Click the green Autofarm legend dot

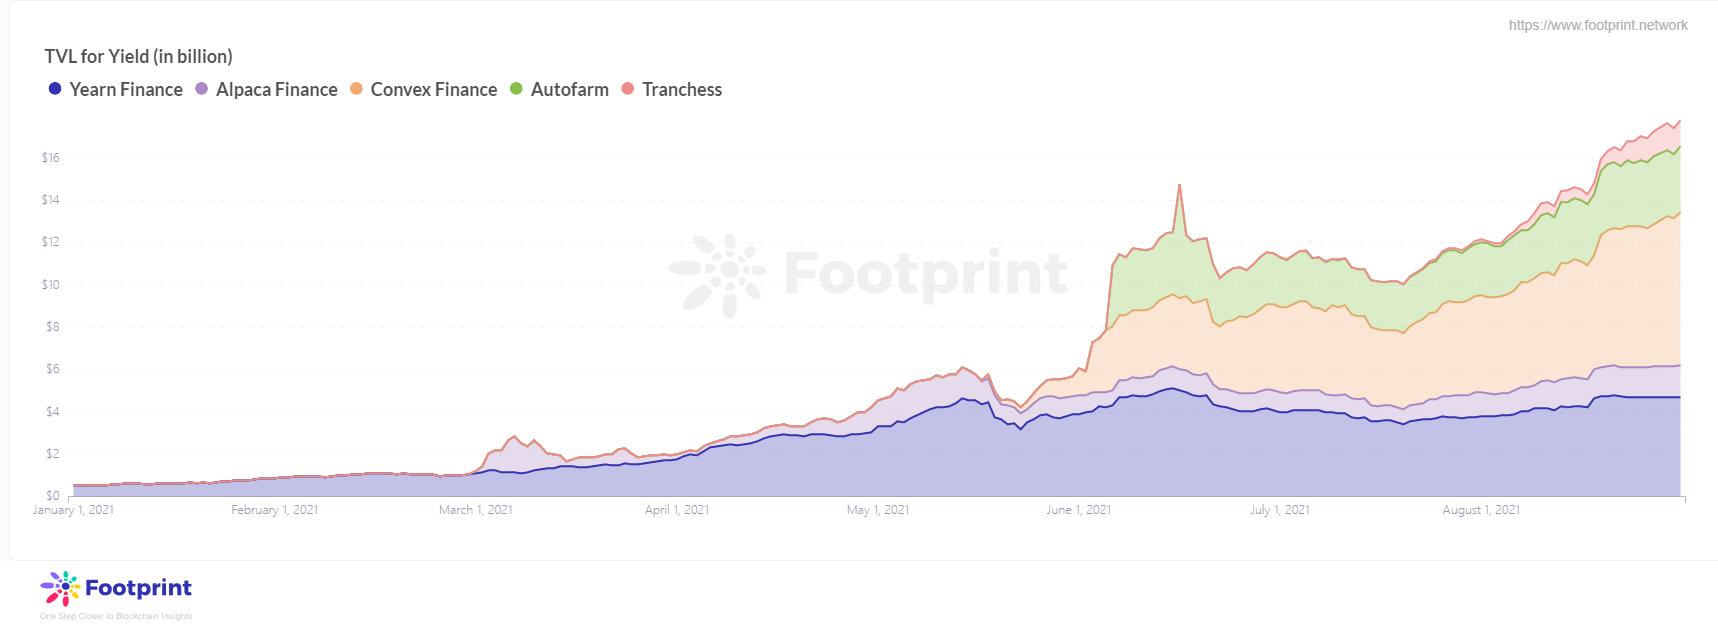tap(517, 89)
